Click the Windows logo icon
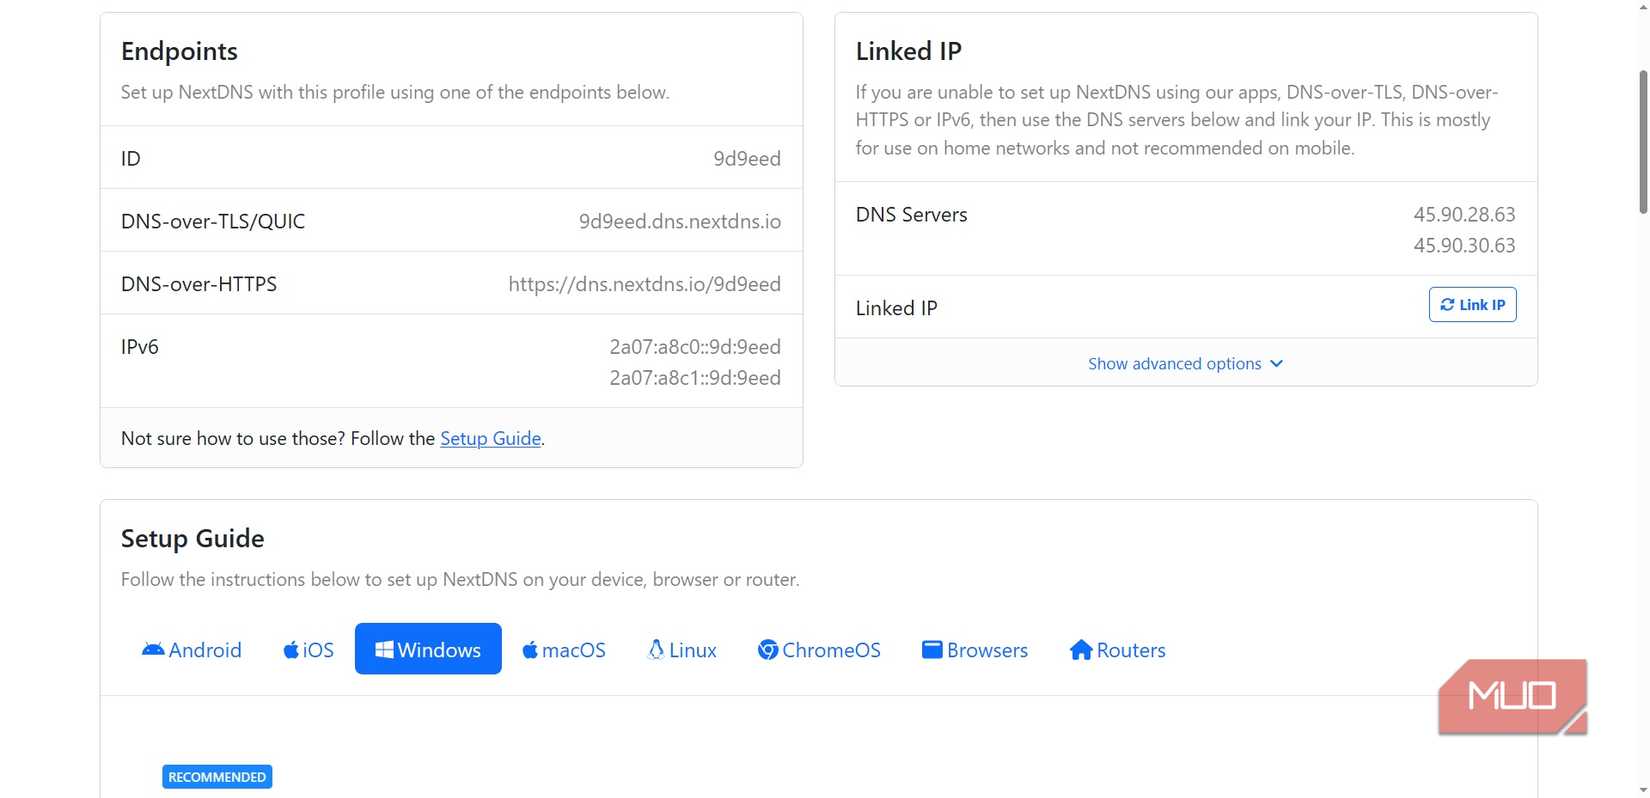 [x=384, y=650]
